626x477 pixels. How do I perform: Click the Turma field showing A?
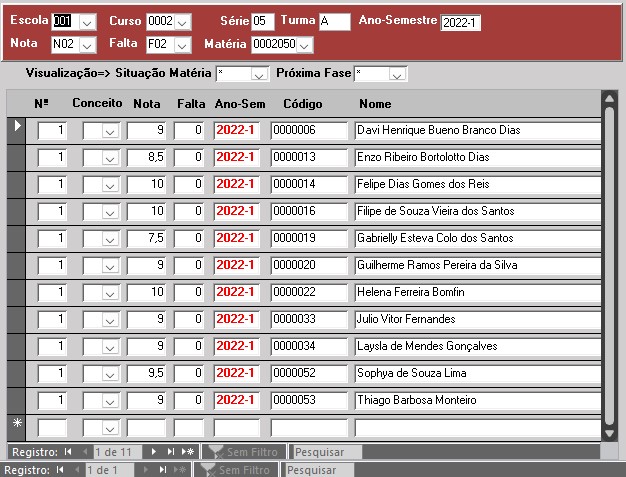tap(335, 22)
